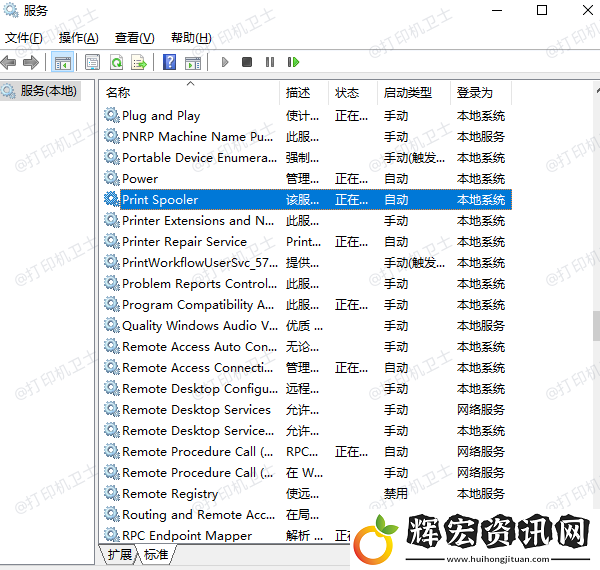Click the Services app icon in title bar
The image size is (600, 570).
click(x=10, y=10)
